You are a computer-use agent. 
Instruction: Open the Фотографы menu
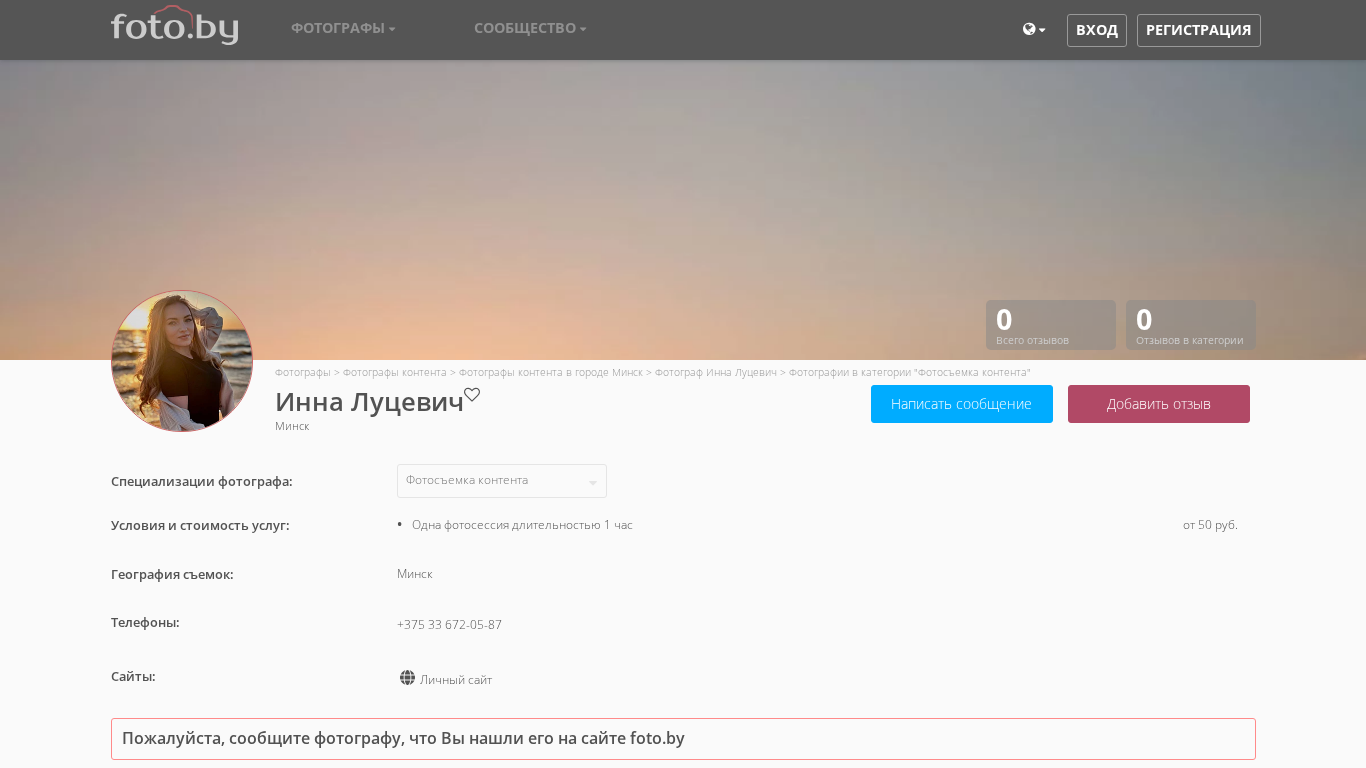pos(343,28)
